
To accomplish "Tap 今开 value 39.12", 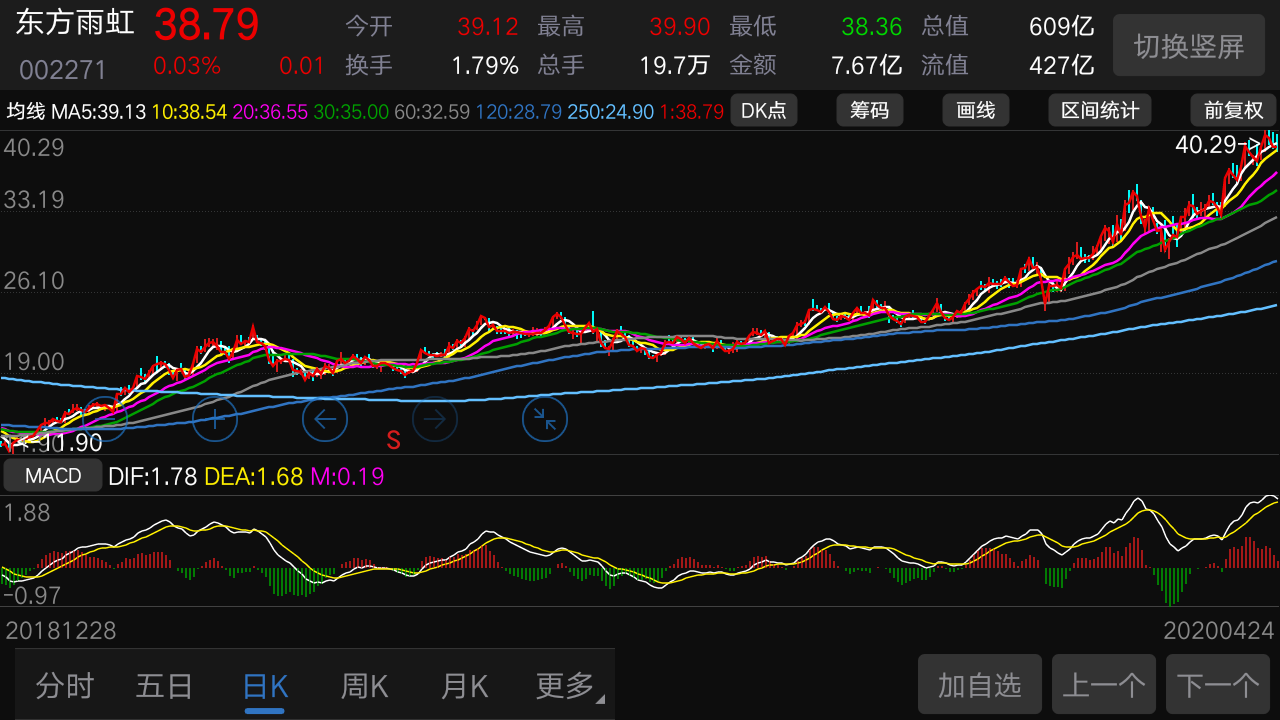I will pyautogui.click(x=488, y=27).
